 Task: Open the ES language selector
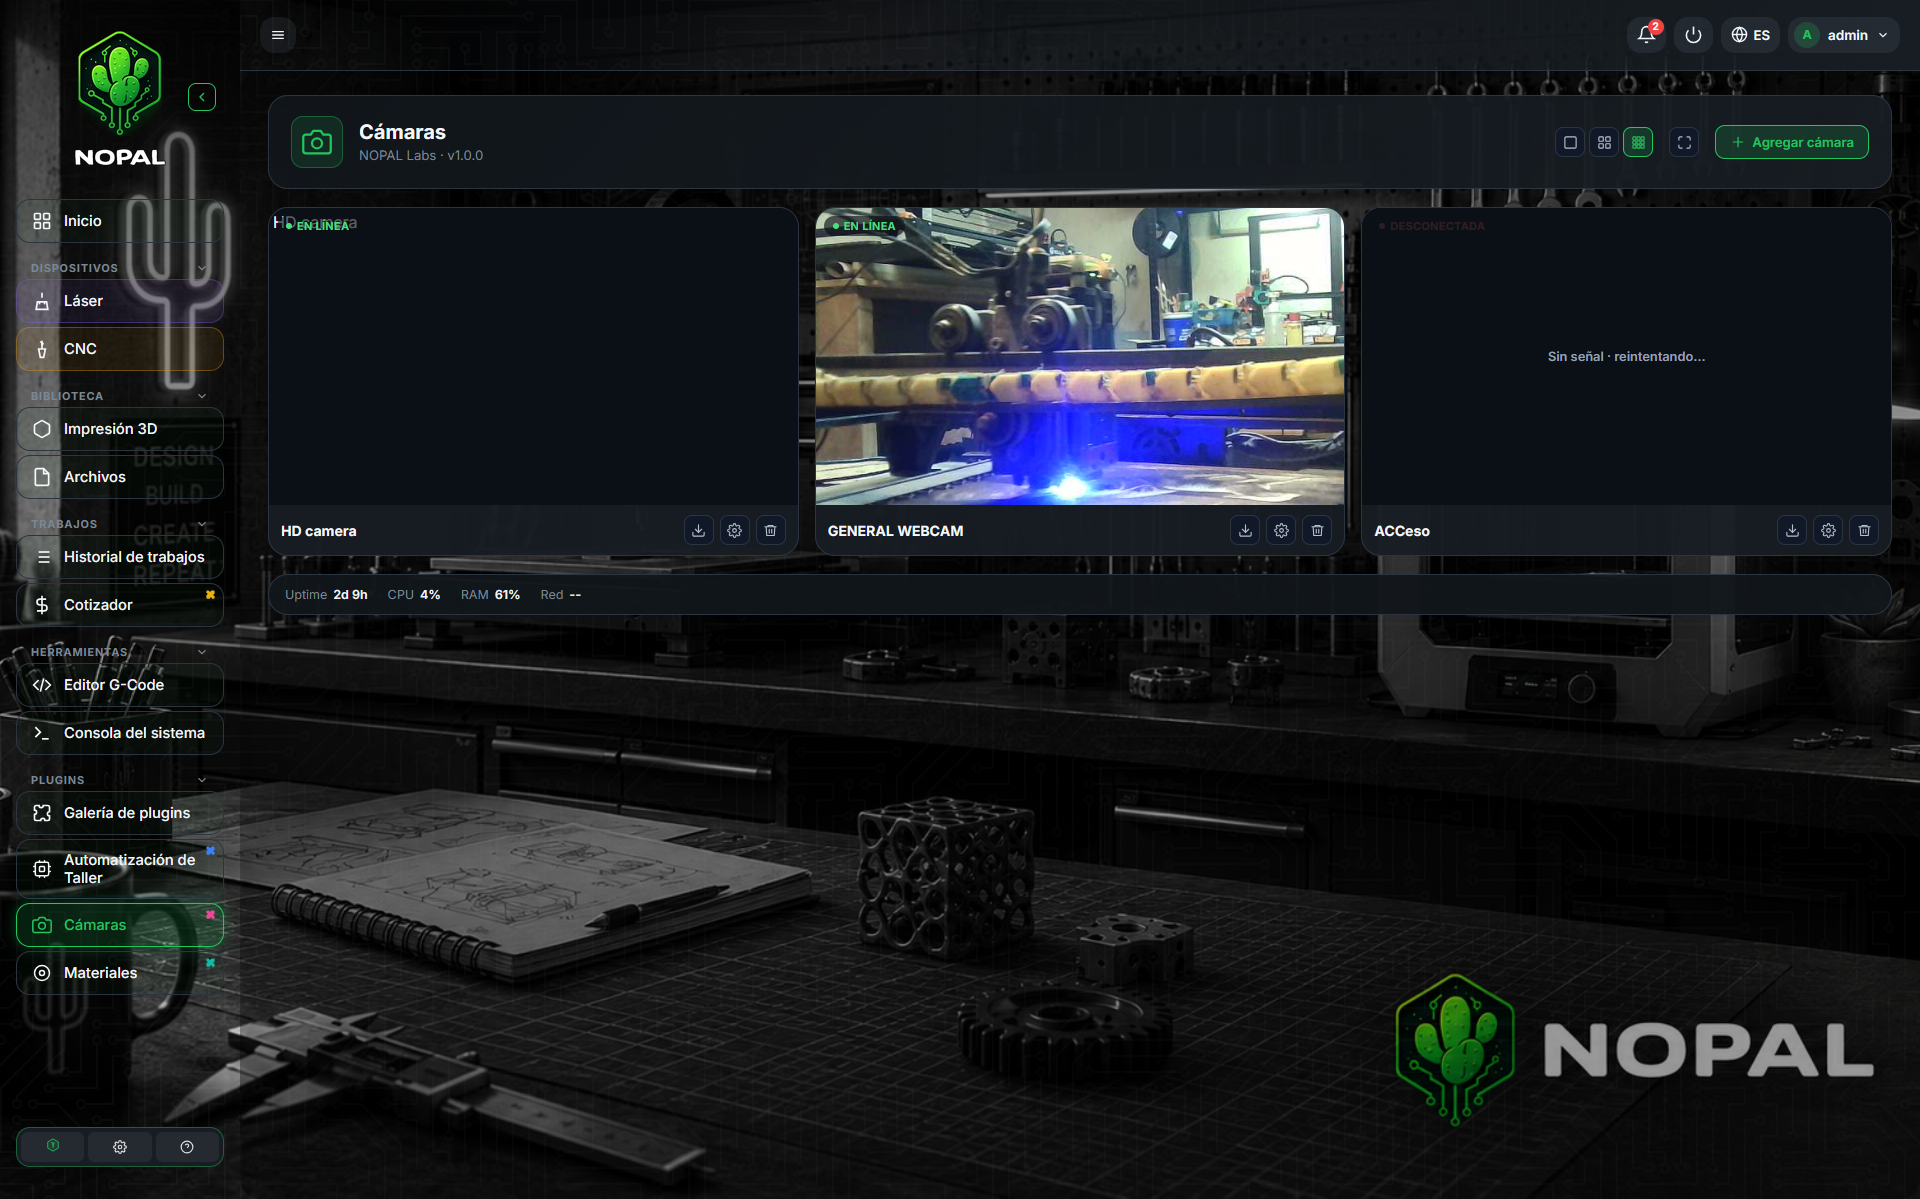click(x=1750, y=35)
